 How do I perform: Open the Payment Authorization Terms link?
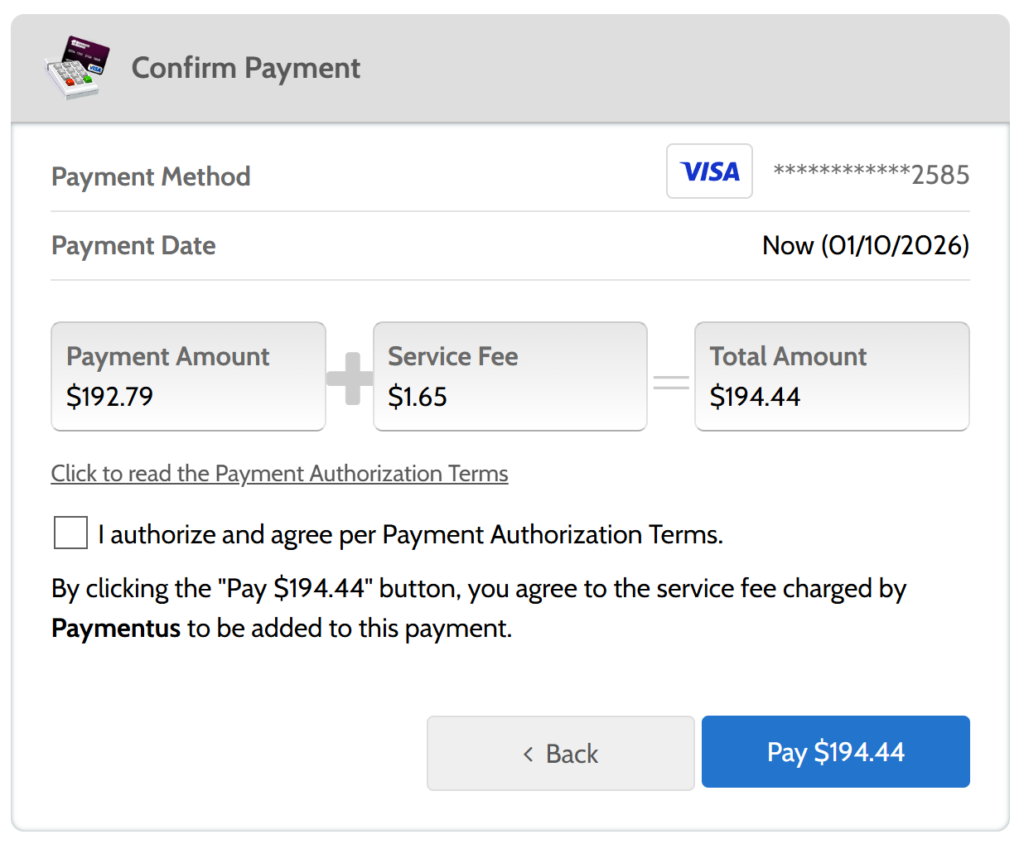coord(279,473)
